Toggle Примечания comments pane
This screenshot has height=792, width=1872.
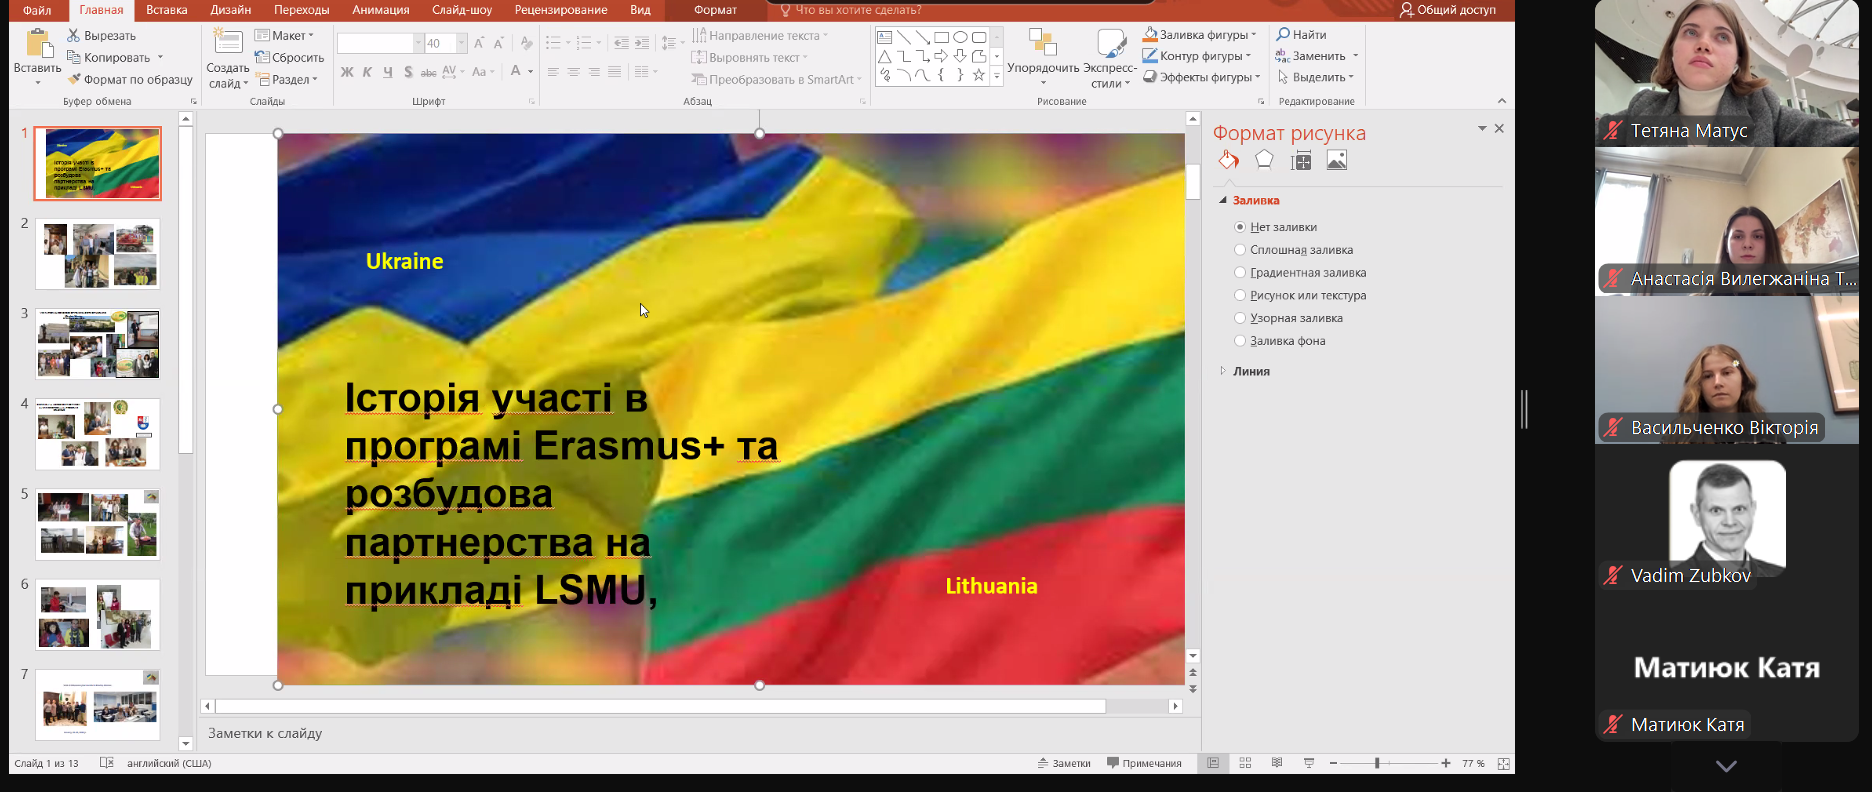click(x=1144, y=763)
